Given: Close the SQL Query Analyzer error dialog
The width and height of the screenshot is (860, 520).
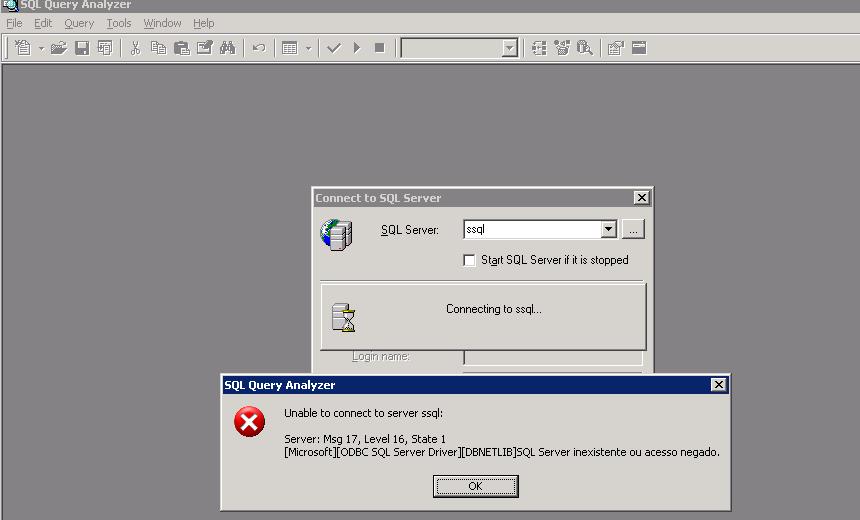Looking at the screenshot, I should click(x=718, y=385).
